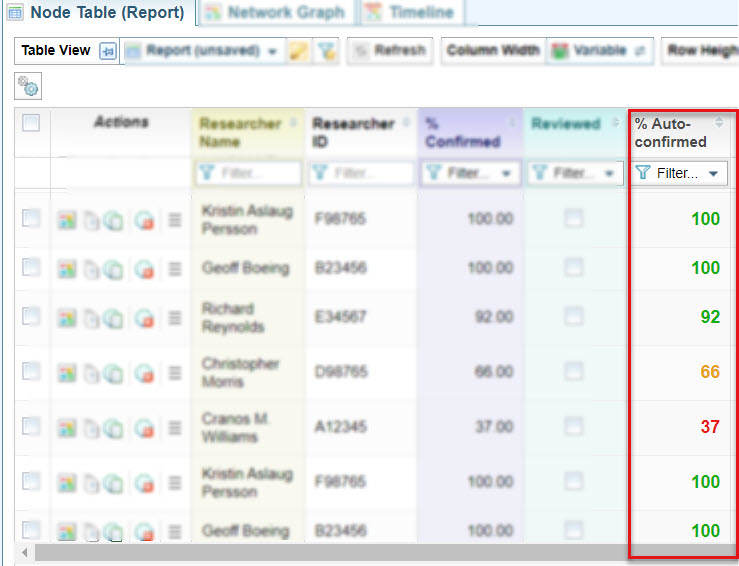739x566 pixels.
Task: Tick the Reviewed checkbox for Richard Reynolds
Action: [573, 317]
